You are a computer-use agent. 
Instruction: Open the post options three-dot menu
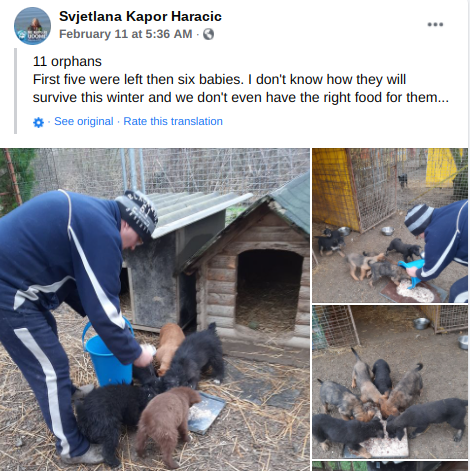tap(435, 24)
